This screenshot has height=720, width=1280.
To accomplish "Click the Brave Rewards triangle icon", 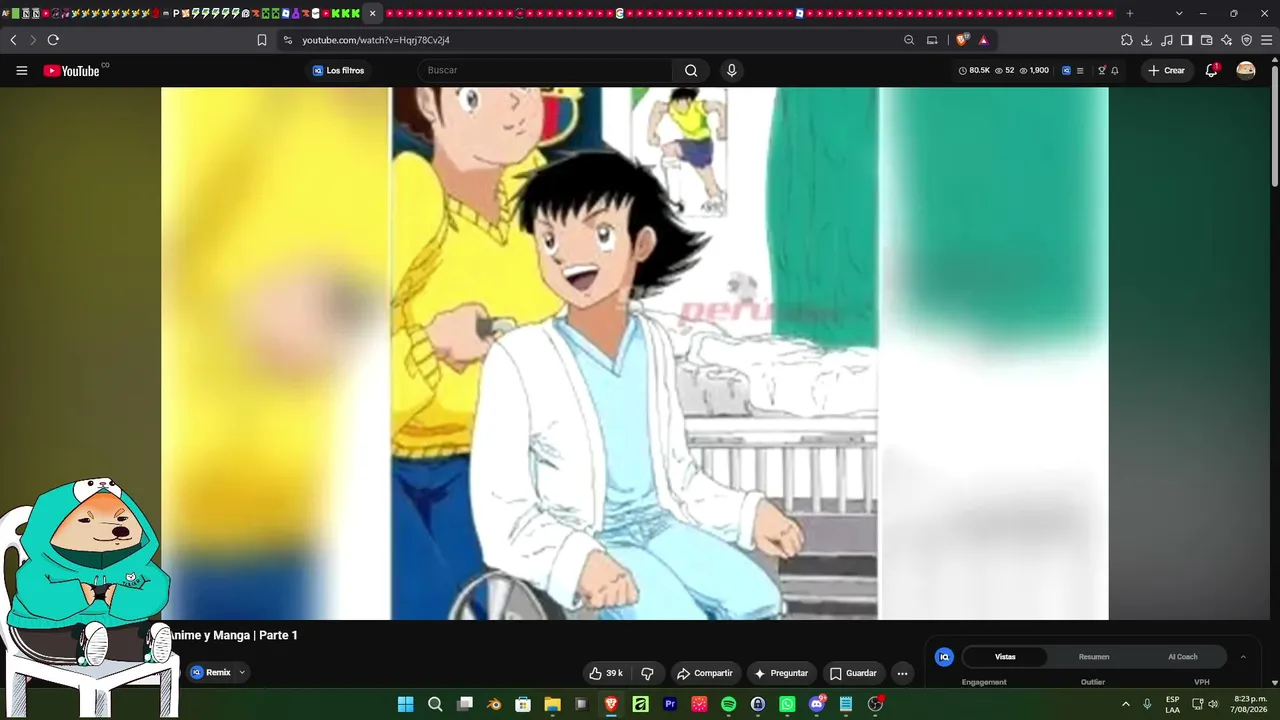I will [984, 40].
